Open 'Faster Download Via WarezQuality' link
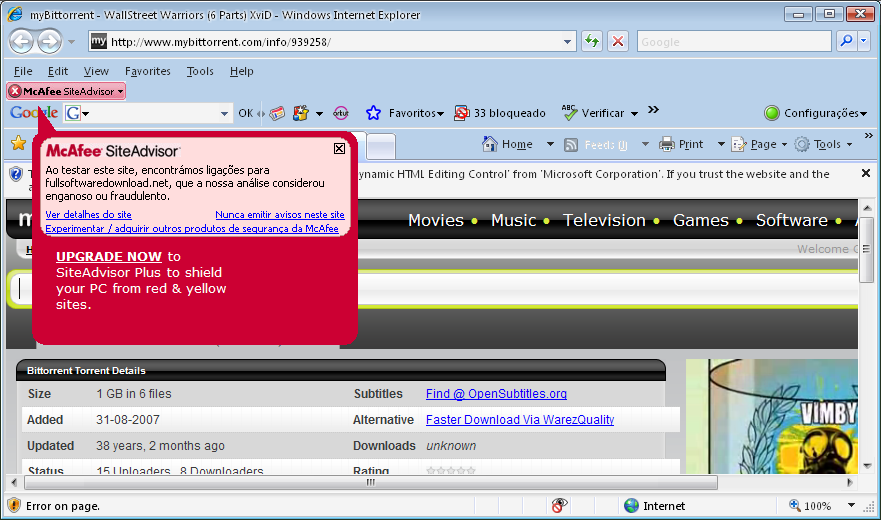 pos(520,419)
